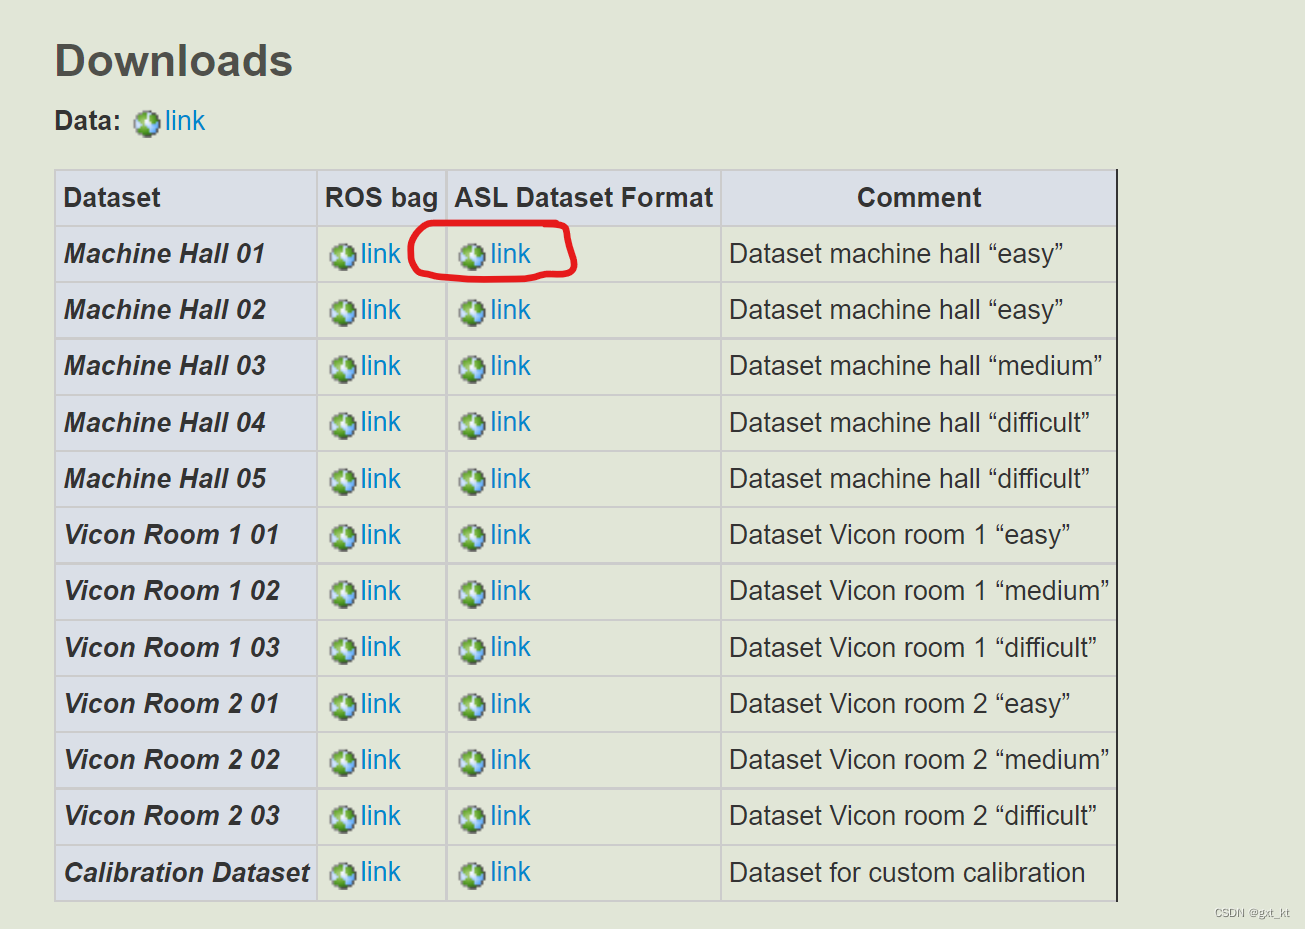The image size is (1305, 929).
Task: Open ROS bag link for Vicon Room 1 03
Action: pyautogui.click(x=381, y=647)
